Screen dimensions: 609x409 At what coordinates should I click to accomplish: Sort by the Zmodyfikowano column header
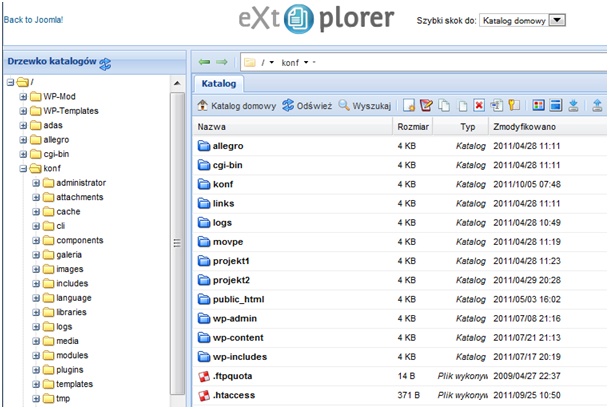[548, 127]
